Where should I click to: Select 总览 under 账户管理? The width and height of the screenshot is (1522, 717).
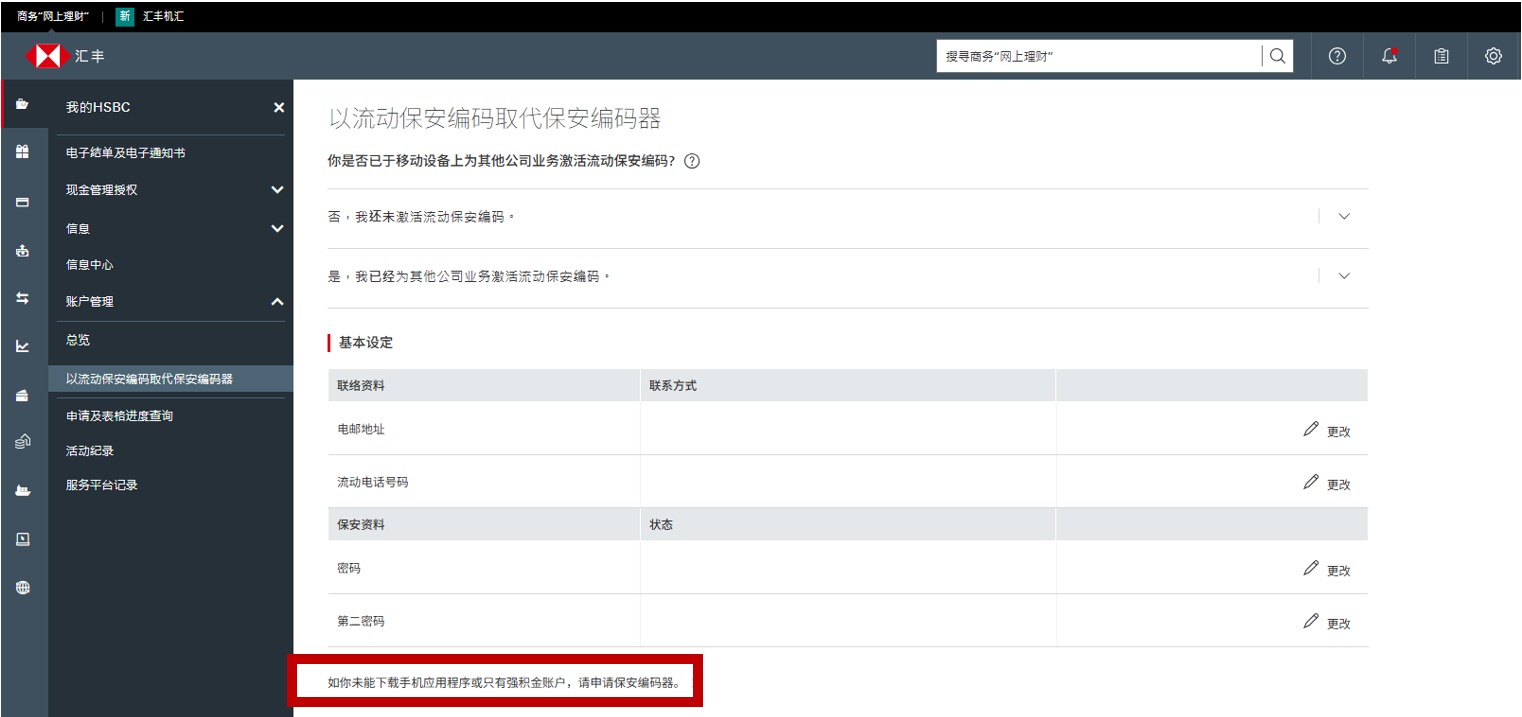coord(78,340)
